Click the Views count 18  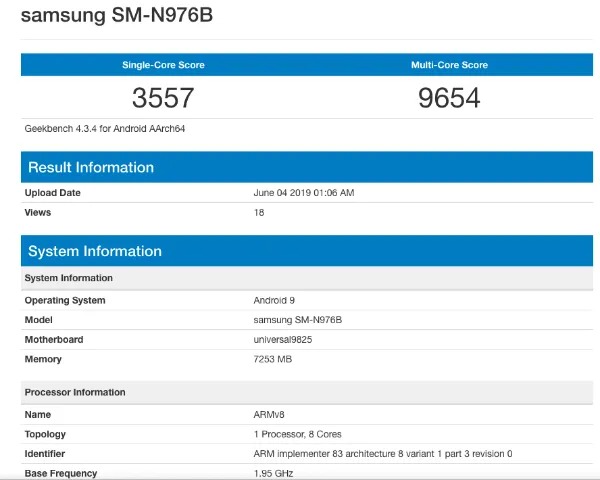[x=259, y=212]
